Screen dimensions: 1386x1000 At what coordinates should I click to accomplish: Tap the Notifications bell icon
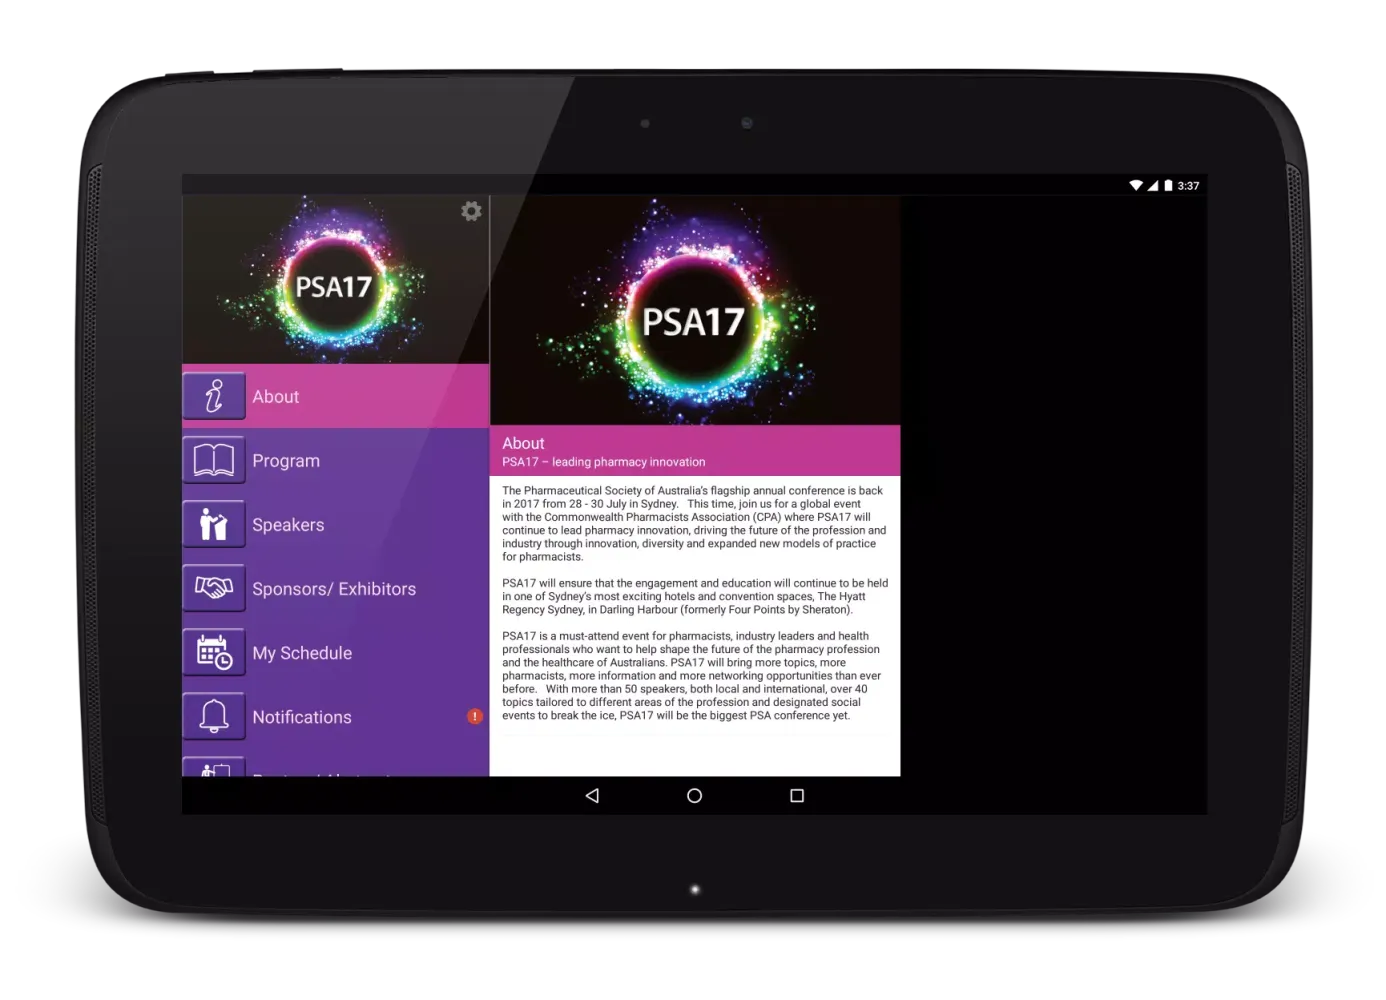tap(214, 716)
